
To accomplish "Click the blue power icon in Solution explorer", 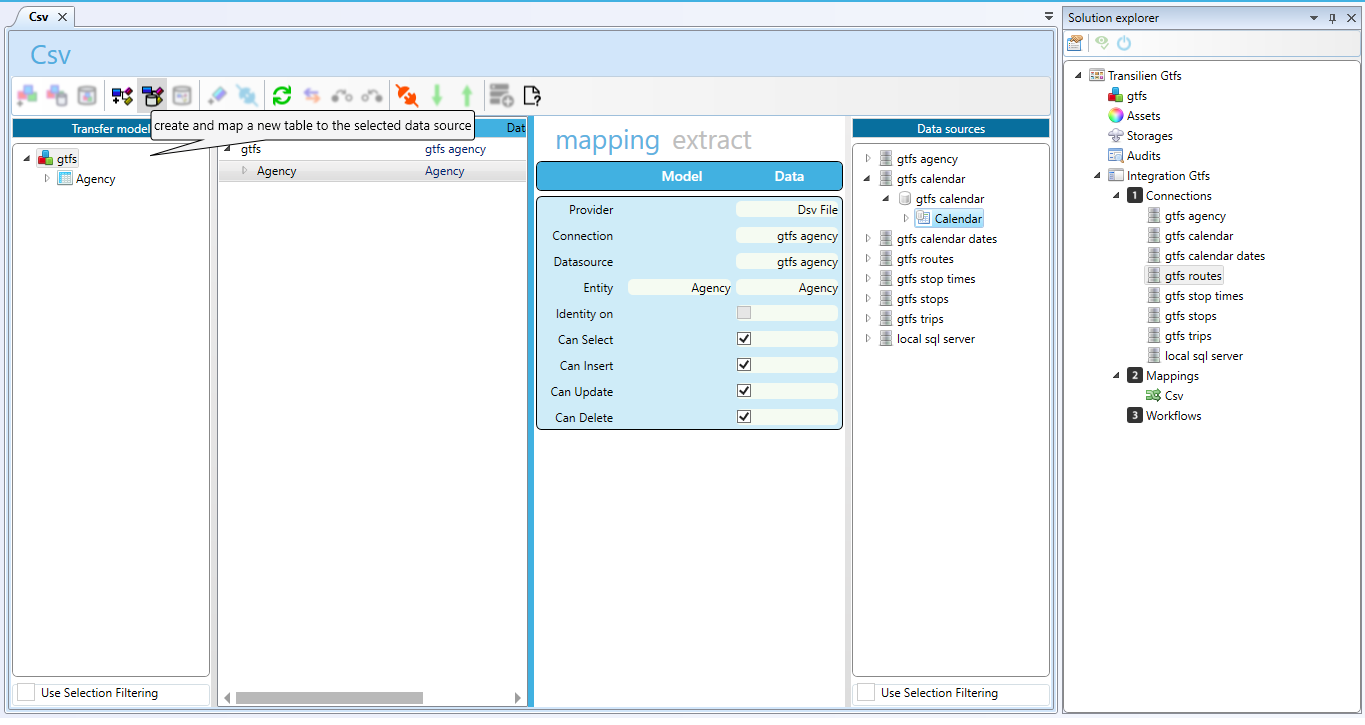I will [x=1124, y=43].
